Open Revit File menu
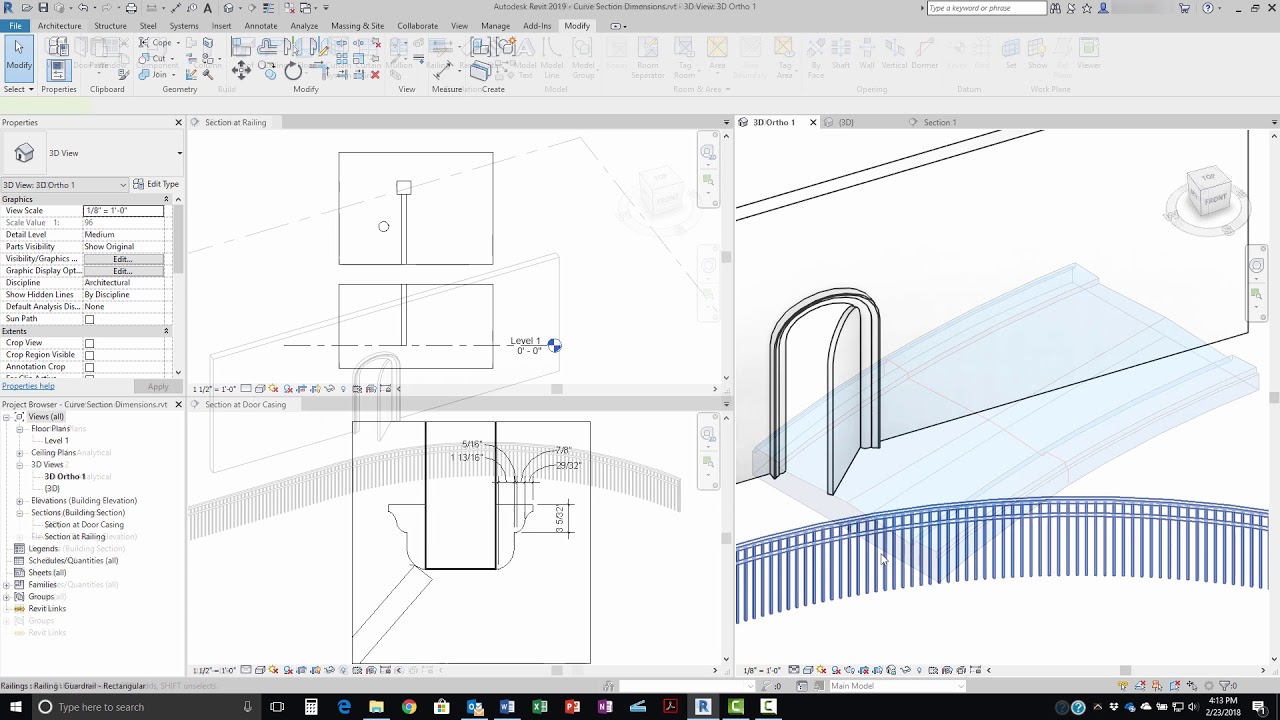The height and width of the screenshot is (720, 1280). (15, 26)
